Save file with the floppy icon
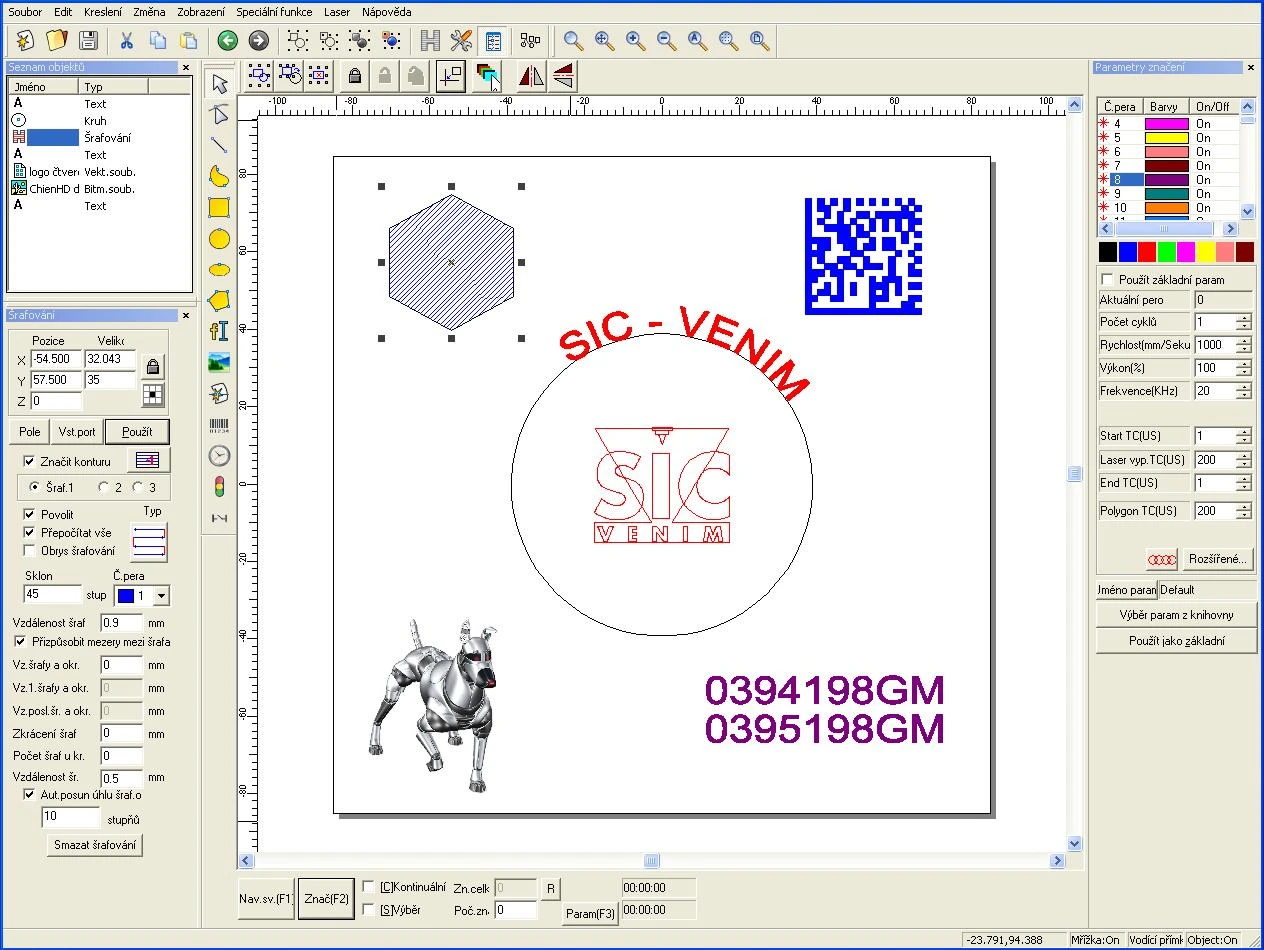The image size is (1264, 950). [x=87, y=40]
